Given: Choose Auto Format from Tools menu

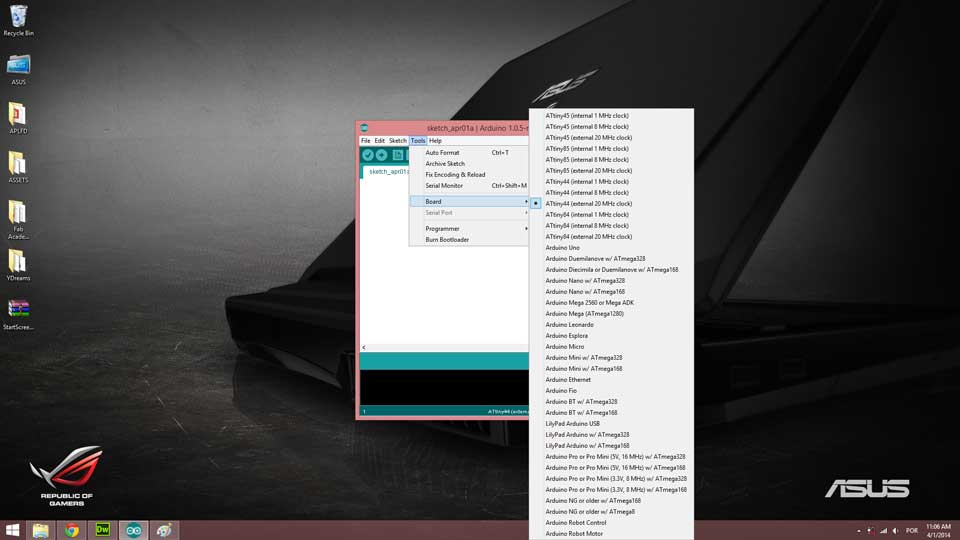Looking at the screenshot, I should click(x=468, y=152).
